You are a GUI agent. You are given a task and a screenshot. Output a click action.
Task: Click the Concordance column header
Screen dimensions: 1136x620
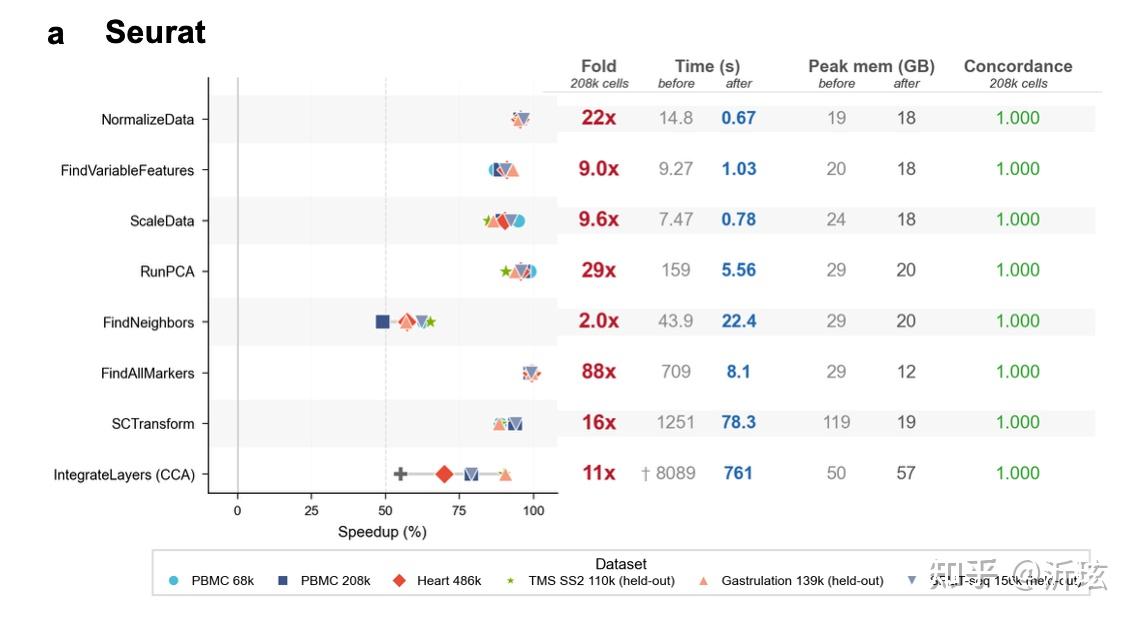1018,66
